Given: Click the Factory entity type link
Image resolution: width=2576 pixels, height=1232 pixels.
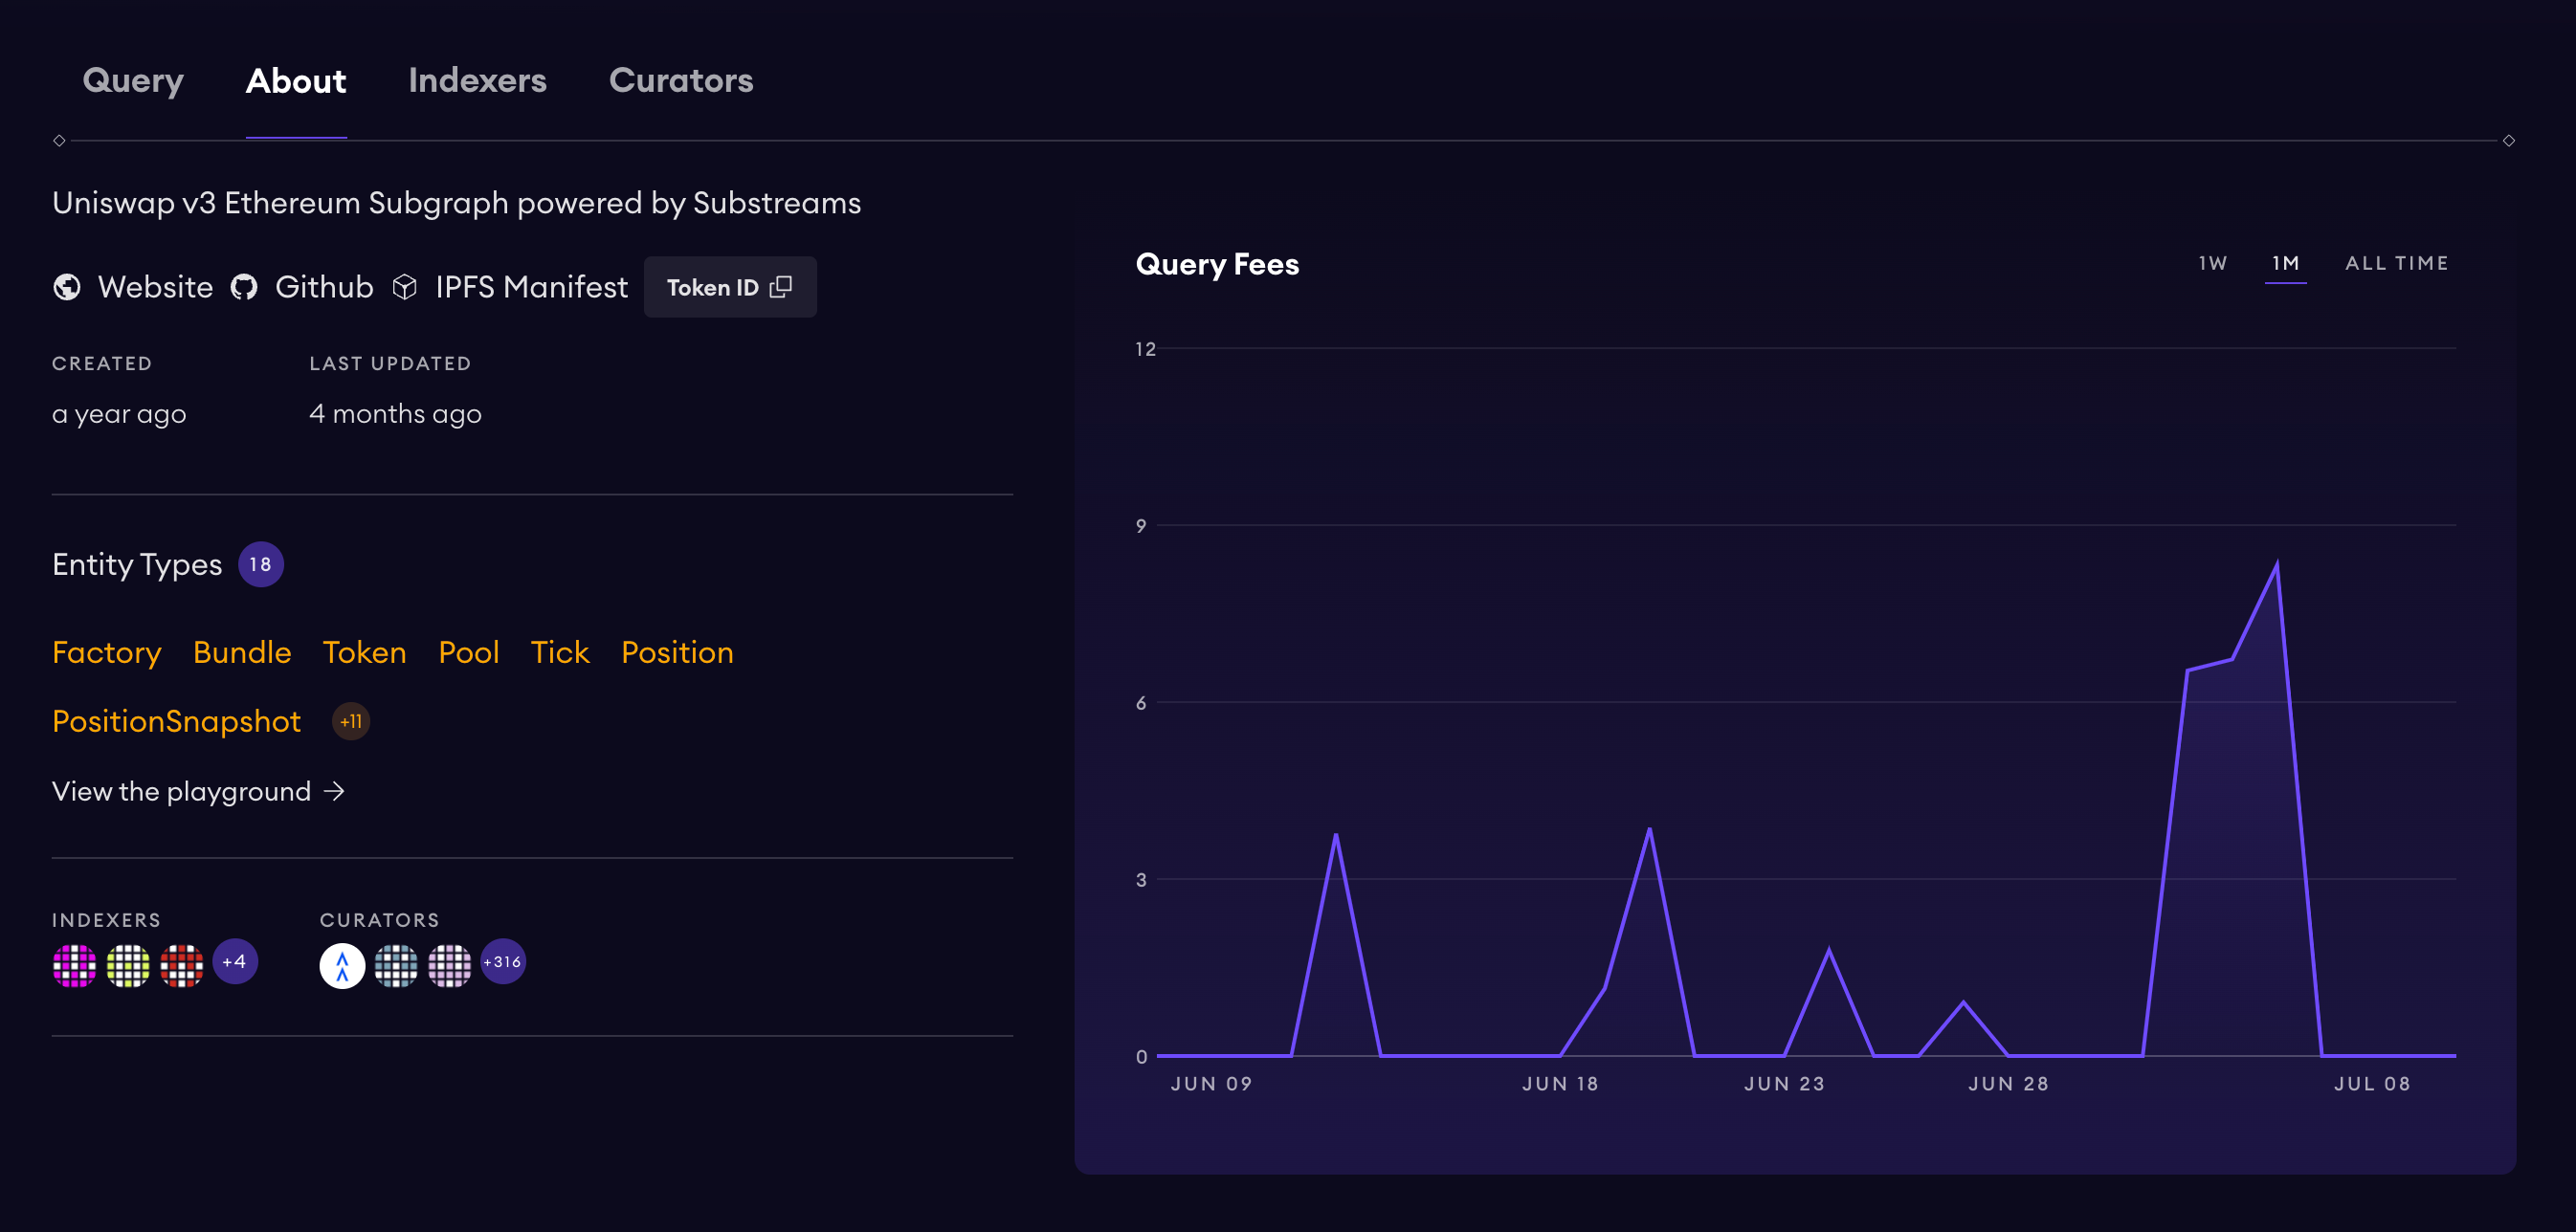Looking at the screenshot, I should coord(106,652).
